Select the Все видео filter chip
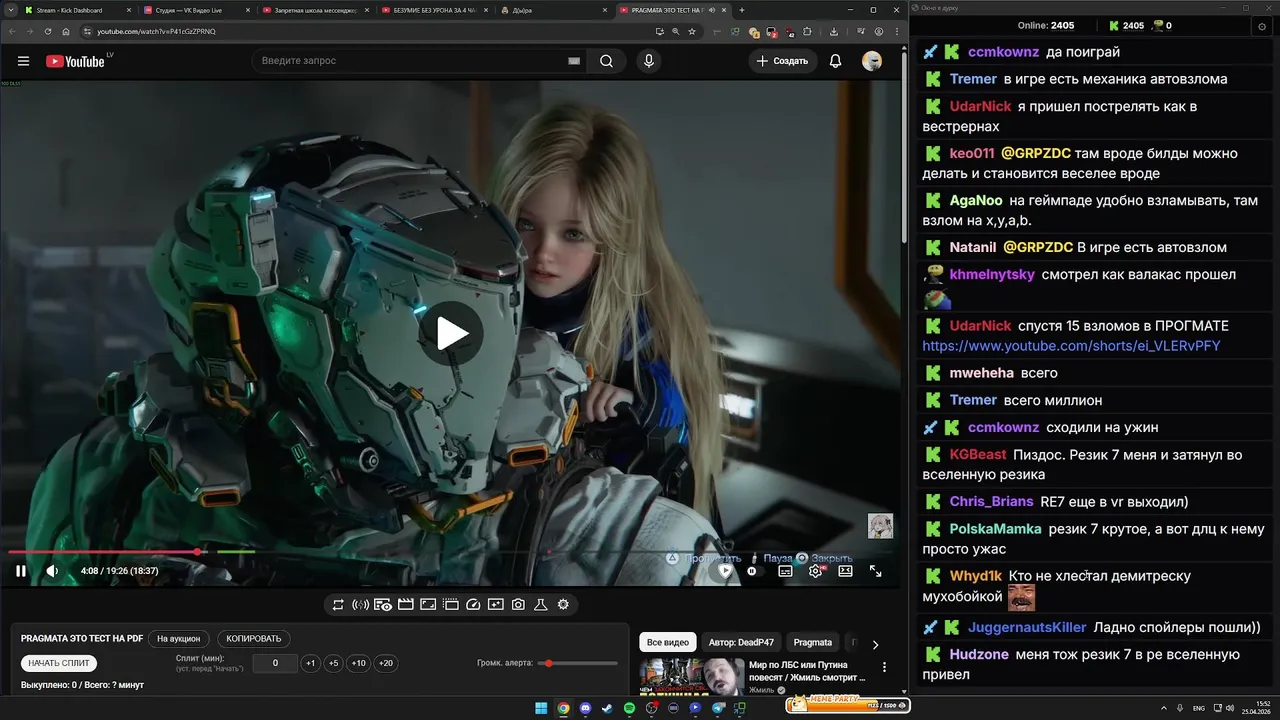 click(x=668, y=642)
